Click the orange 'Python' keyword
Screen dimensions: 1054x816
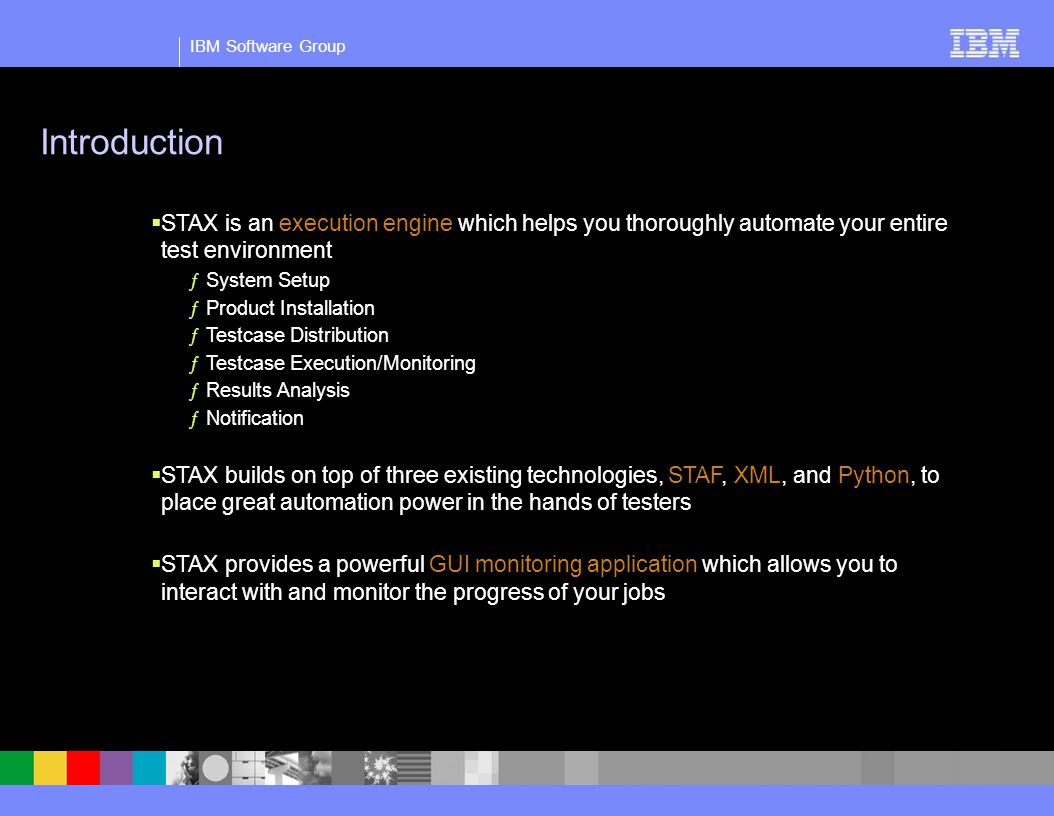(x=873, y=475)
